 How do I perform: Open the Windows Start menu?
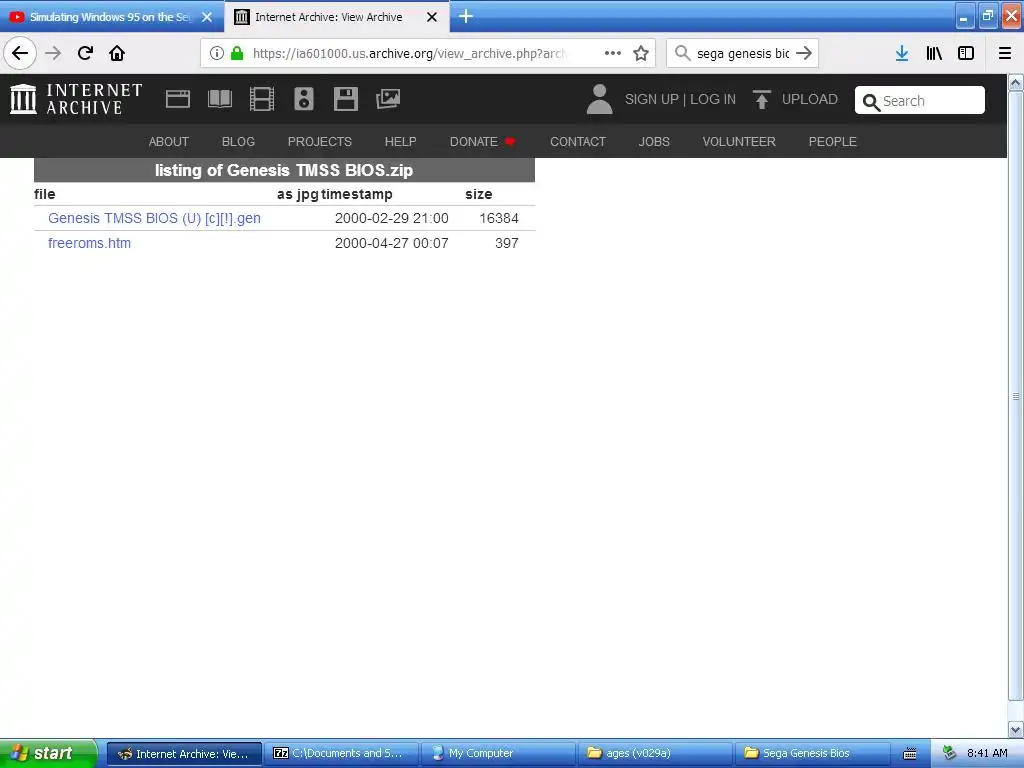48,753
